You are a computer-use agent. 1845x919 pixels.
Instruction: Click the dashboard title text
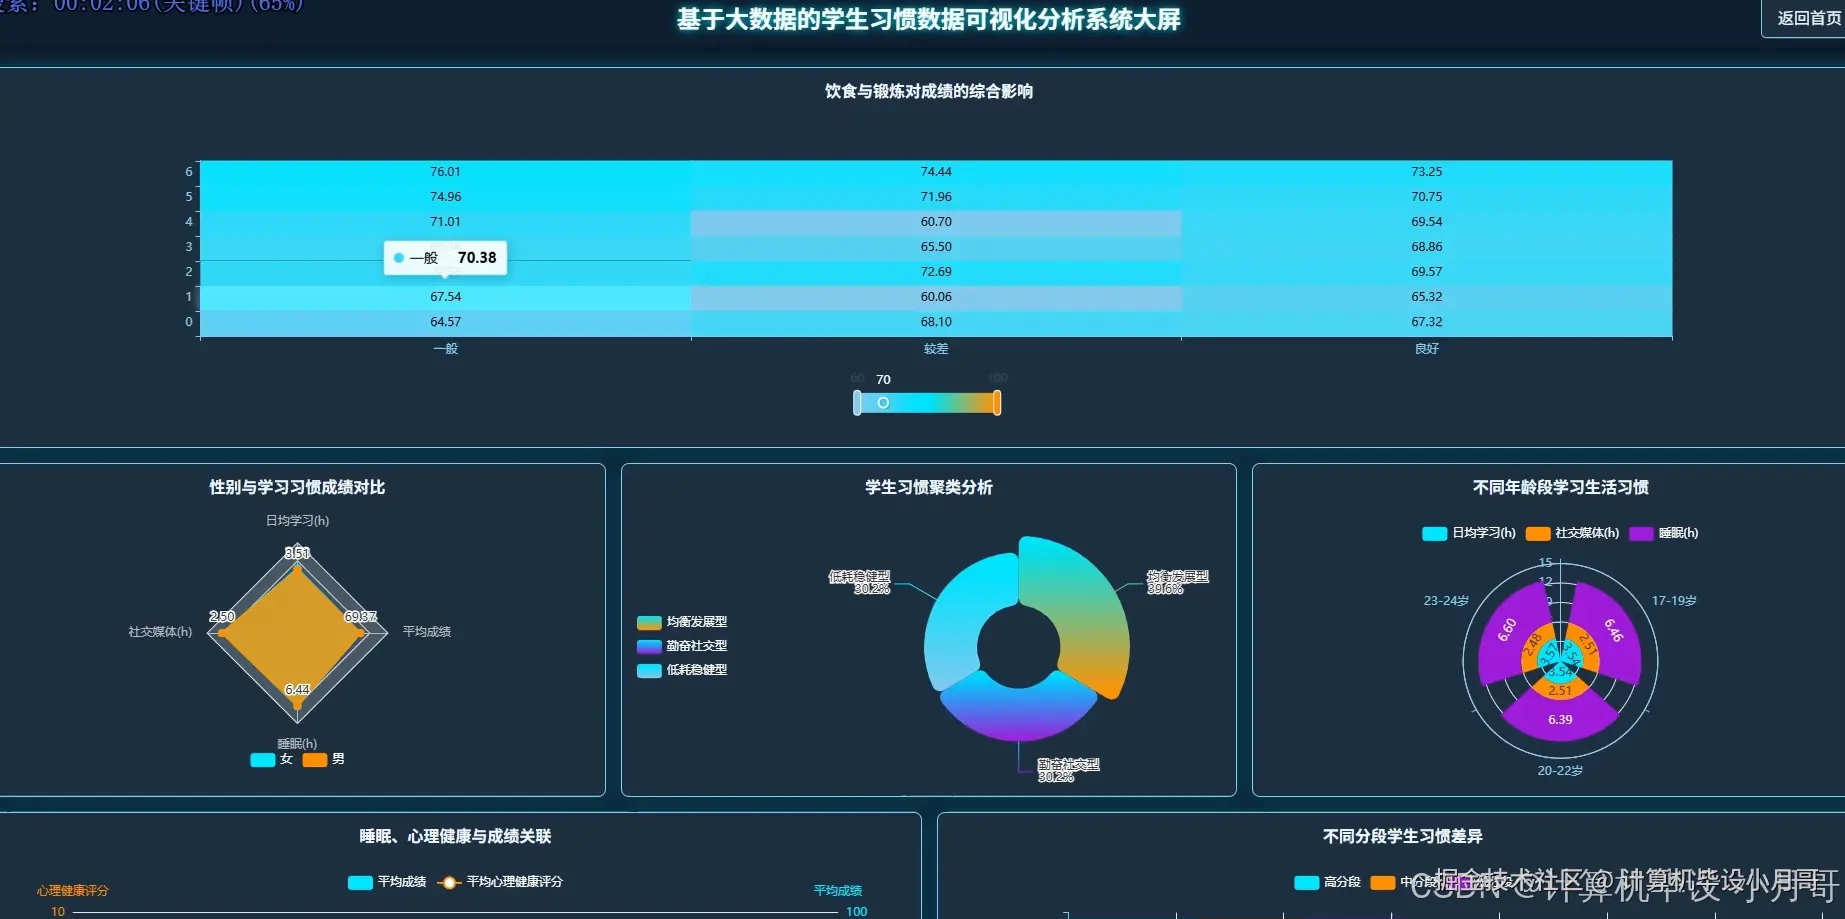[x=926, y=19]
